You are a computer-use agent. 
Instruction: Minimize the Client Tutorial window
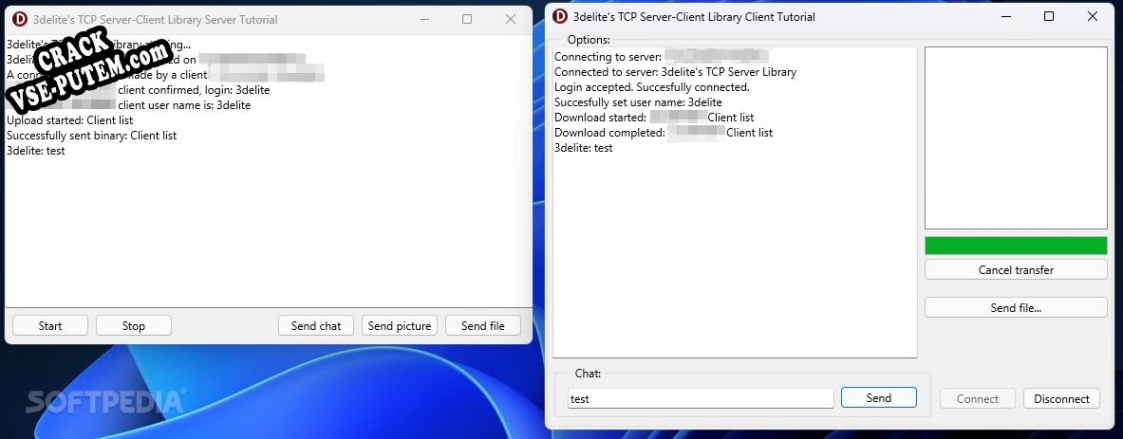(1006, 16)
